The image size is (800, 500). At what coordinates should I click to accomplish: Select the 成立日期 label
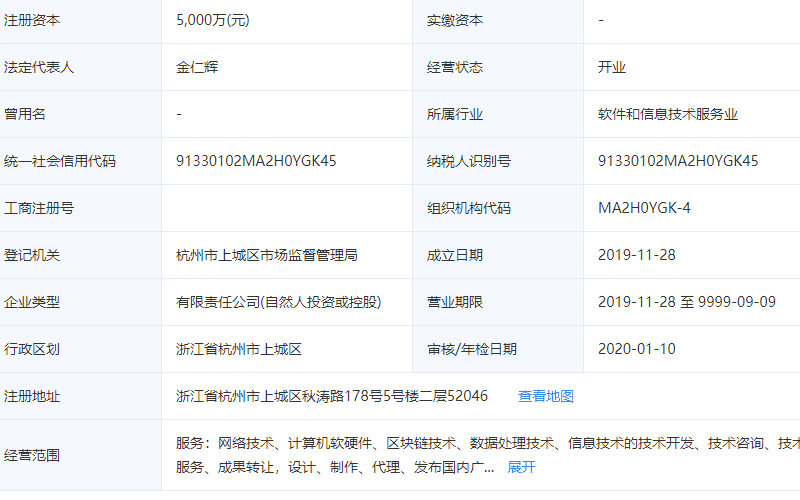click(x=455, y=255)
